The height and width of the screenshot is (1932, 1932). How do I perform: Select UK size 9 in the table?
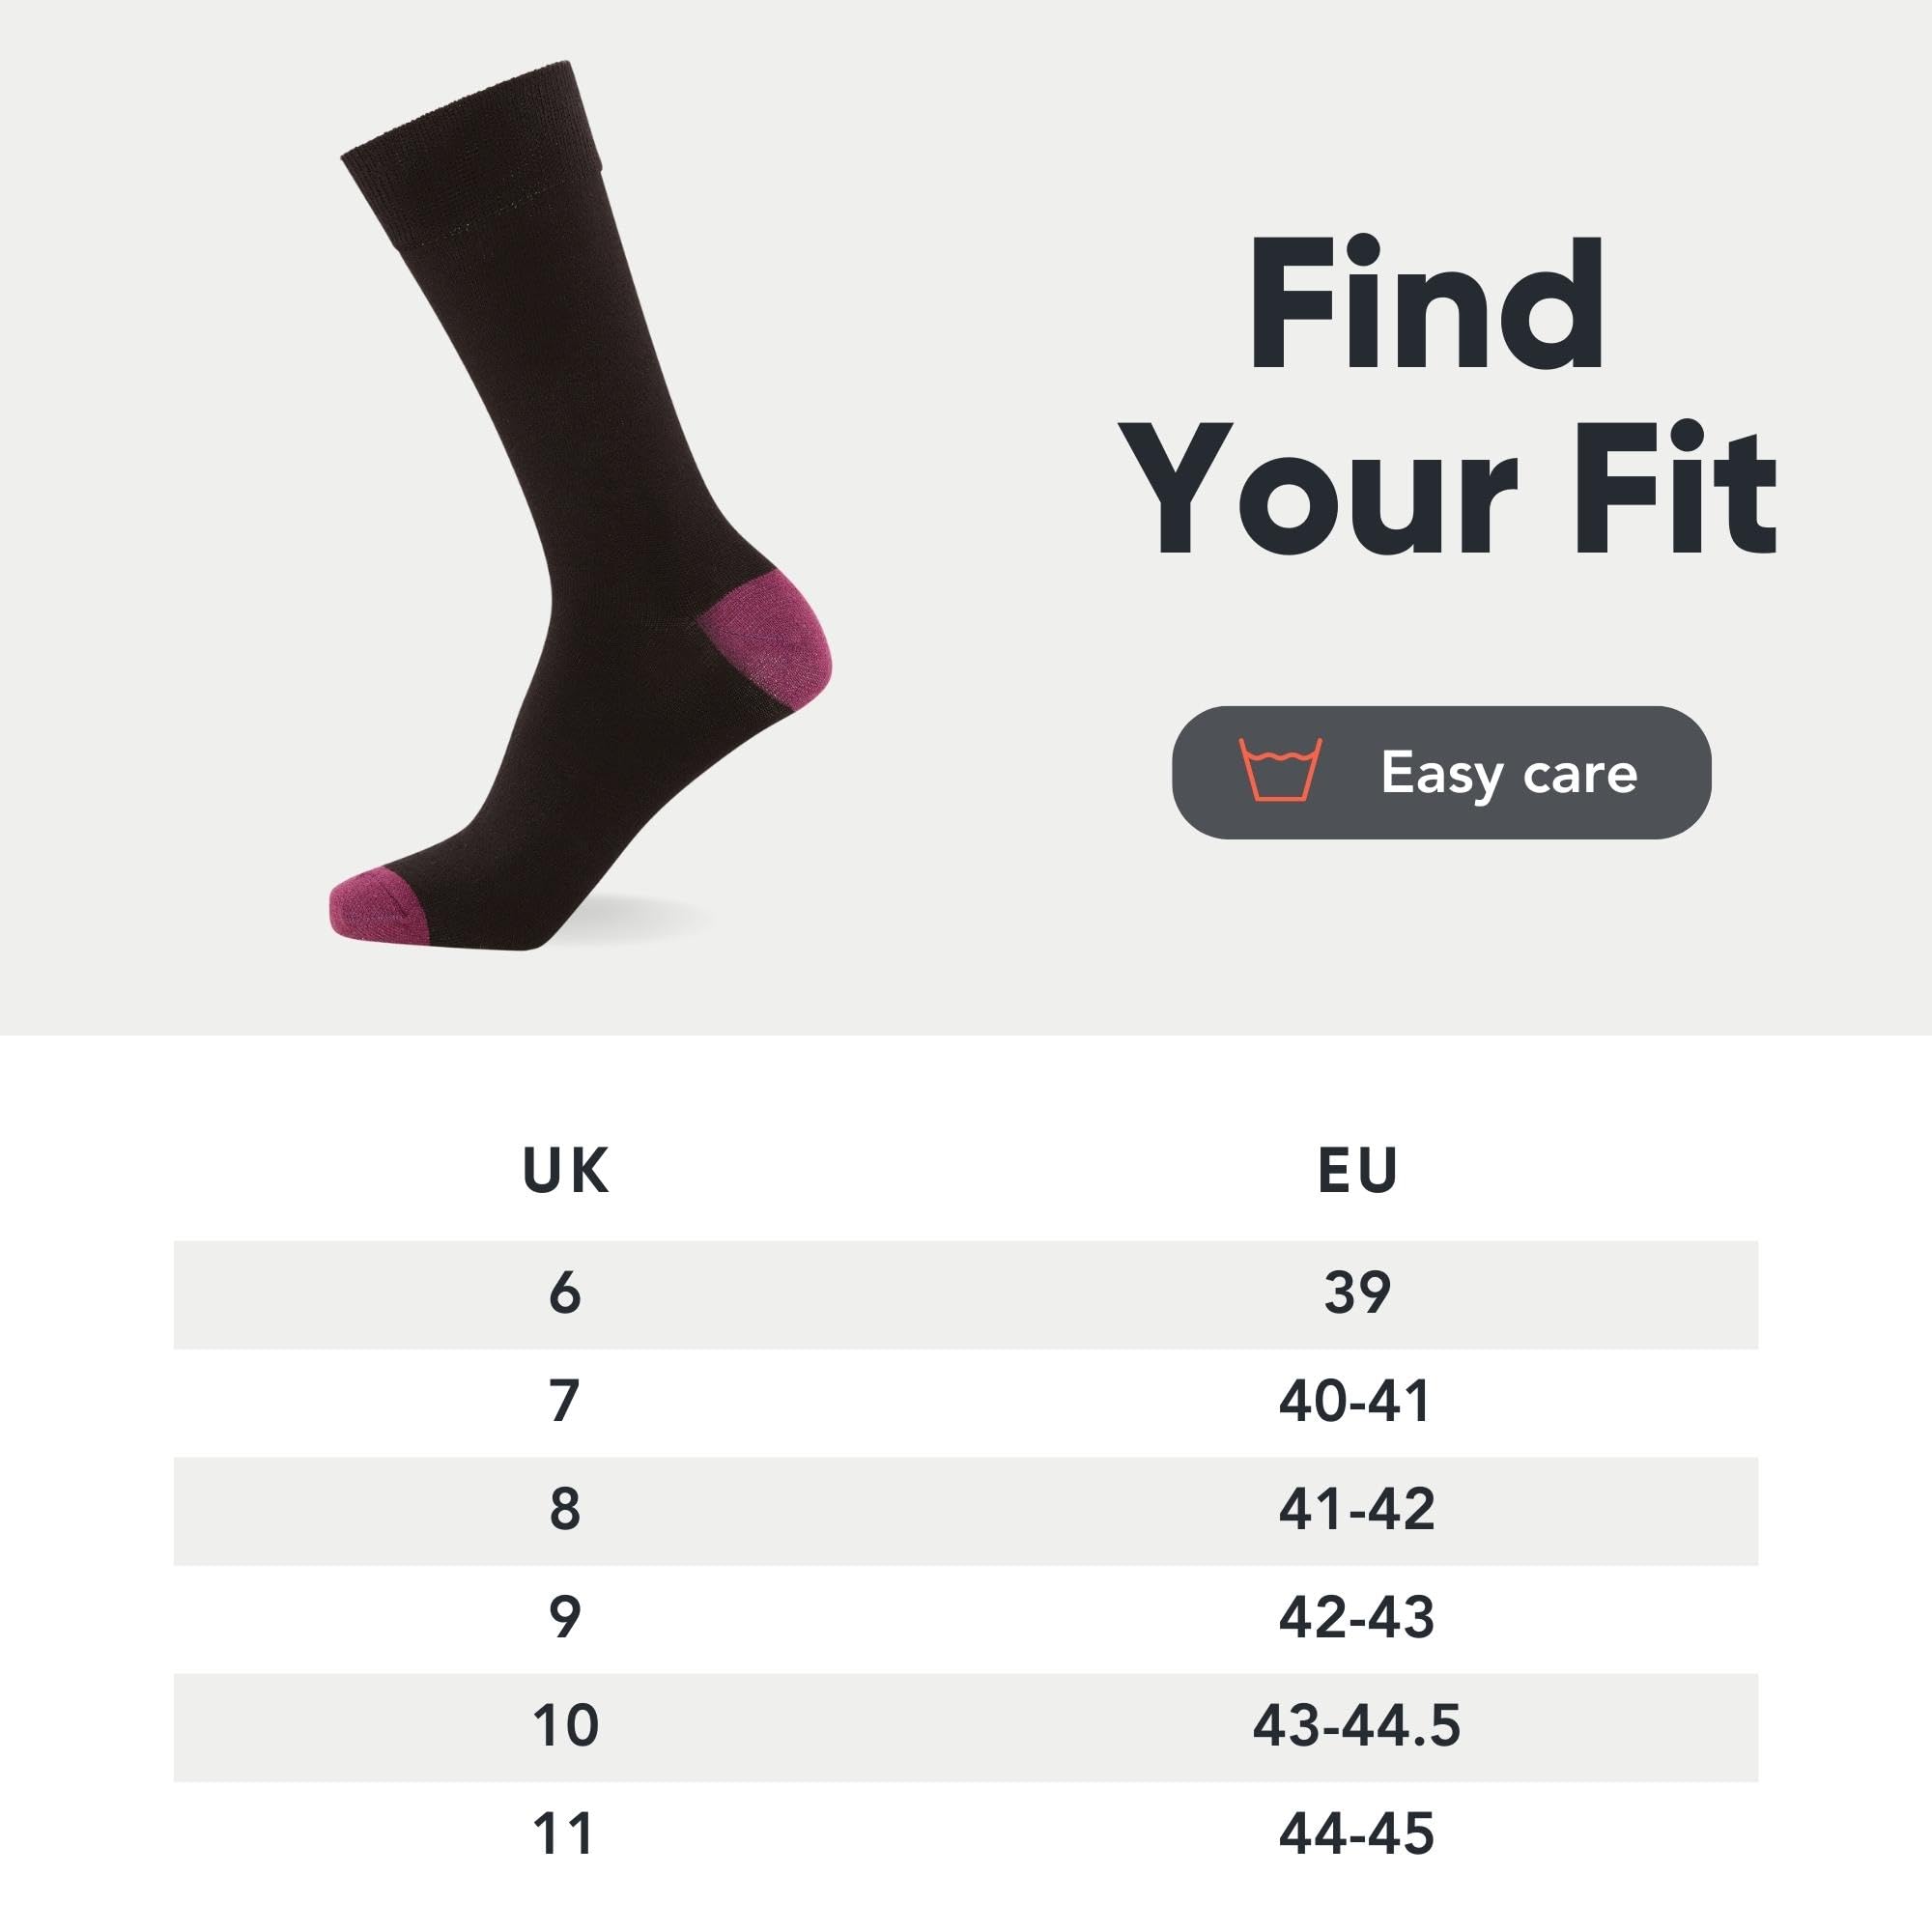565,1617
